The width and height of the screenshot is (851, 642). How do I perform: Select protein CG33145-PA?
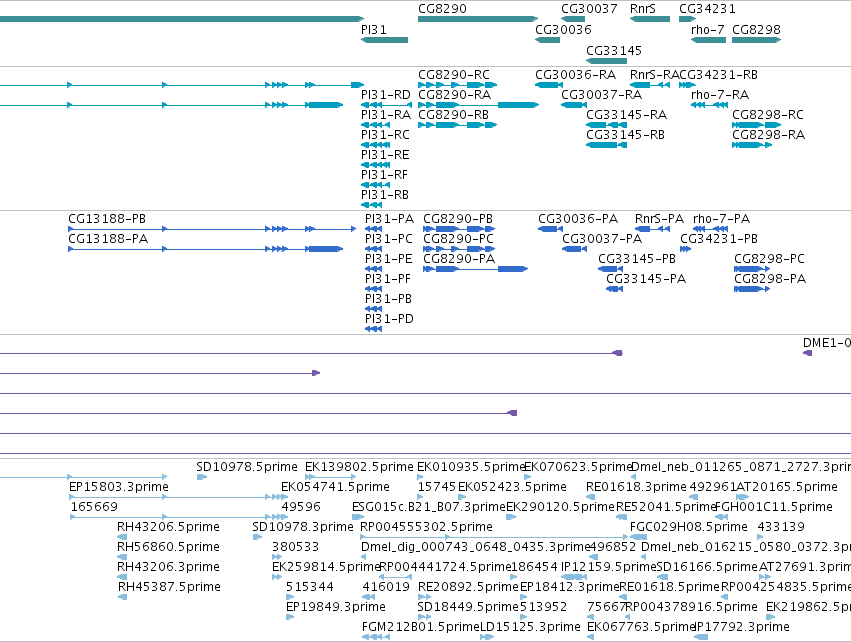[614, 289]
